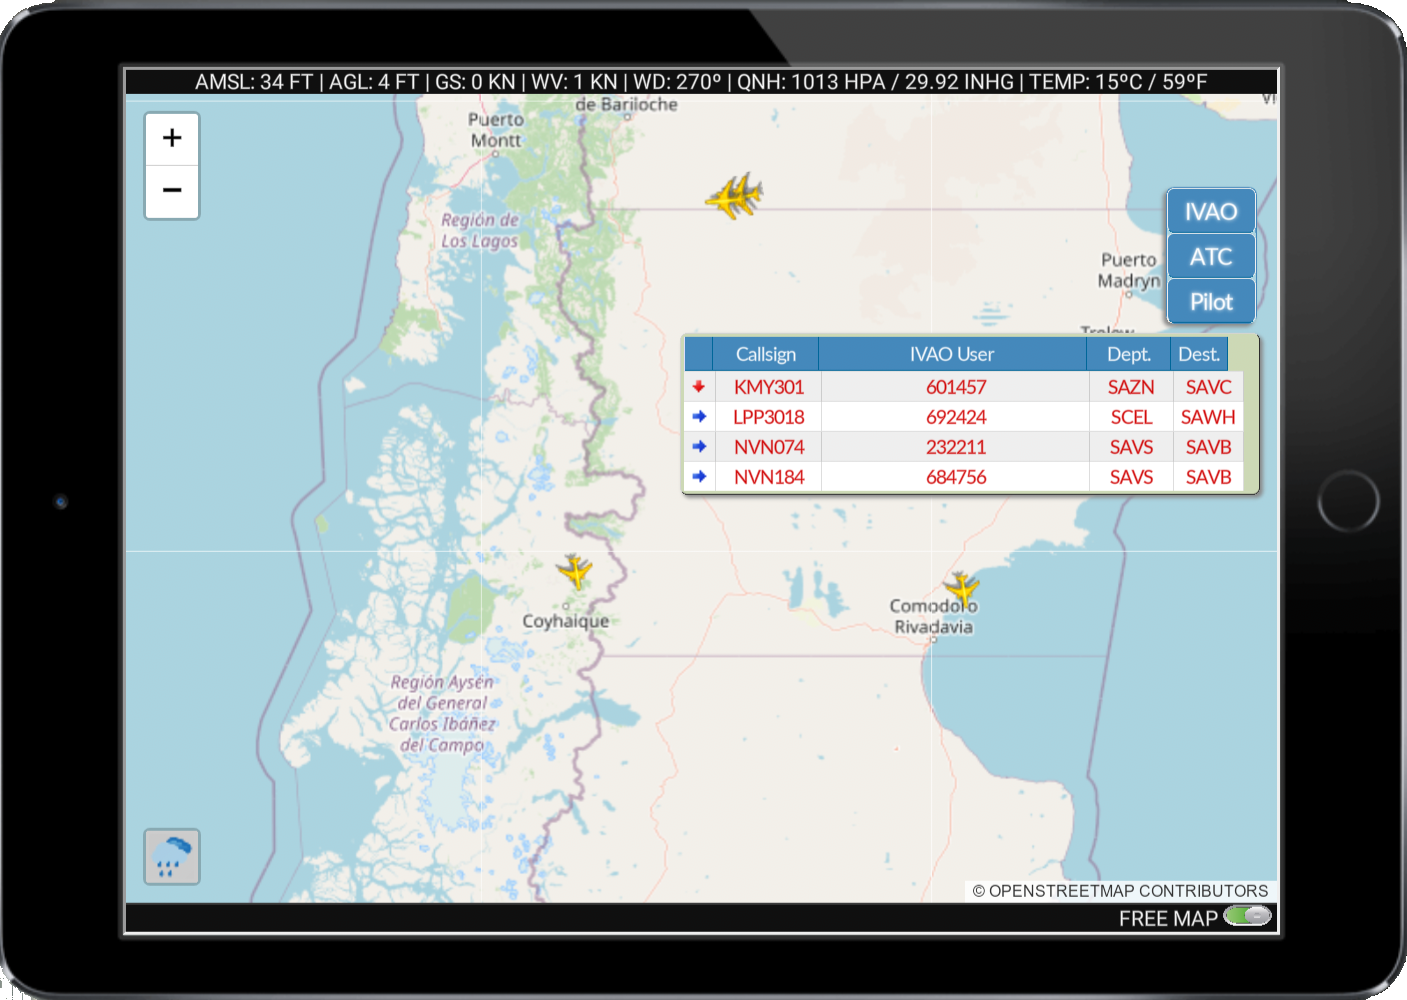This screenshot has width=1407, height=1000.
Task: Sort by the Callsign column header
Action: (766, 354)
